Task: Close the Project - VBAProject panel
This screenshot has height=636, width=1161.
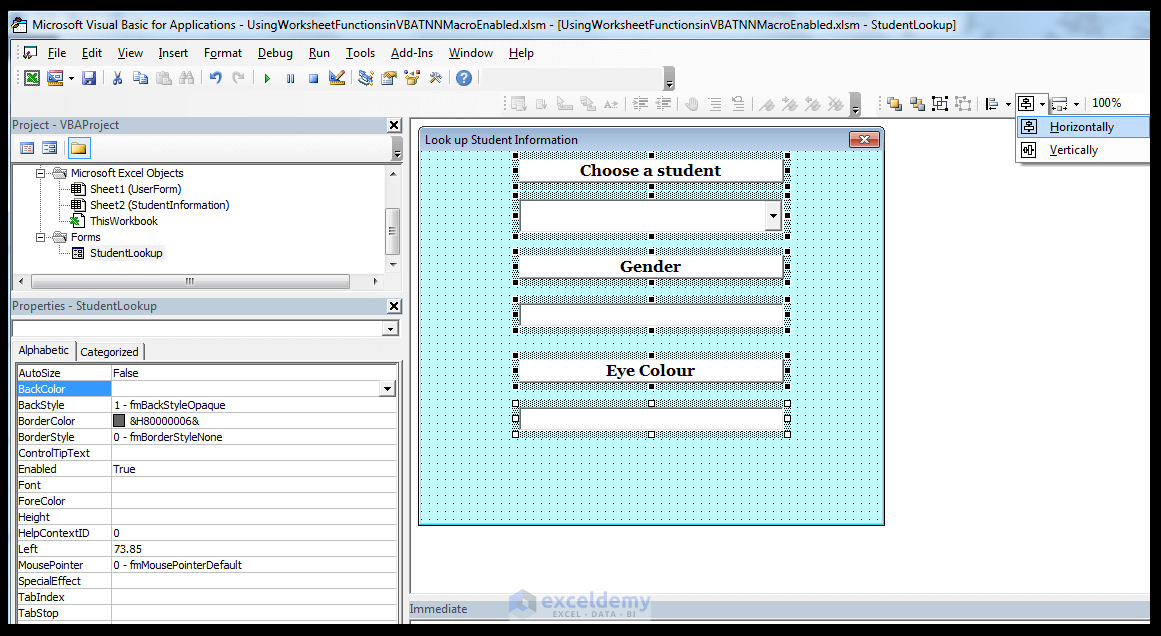Action: point(394,125)
